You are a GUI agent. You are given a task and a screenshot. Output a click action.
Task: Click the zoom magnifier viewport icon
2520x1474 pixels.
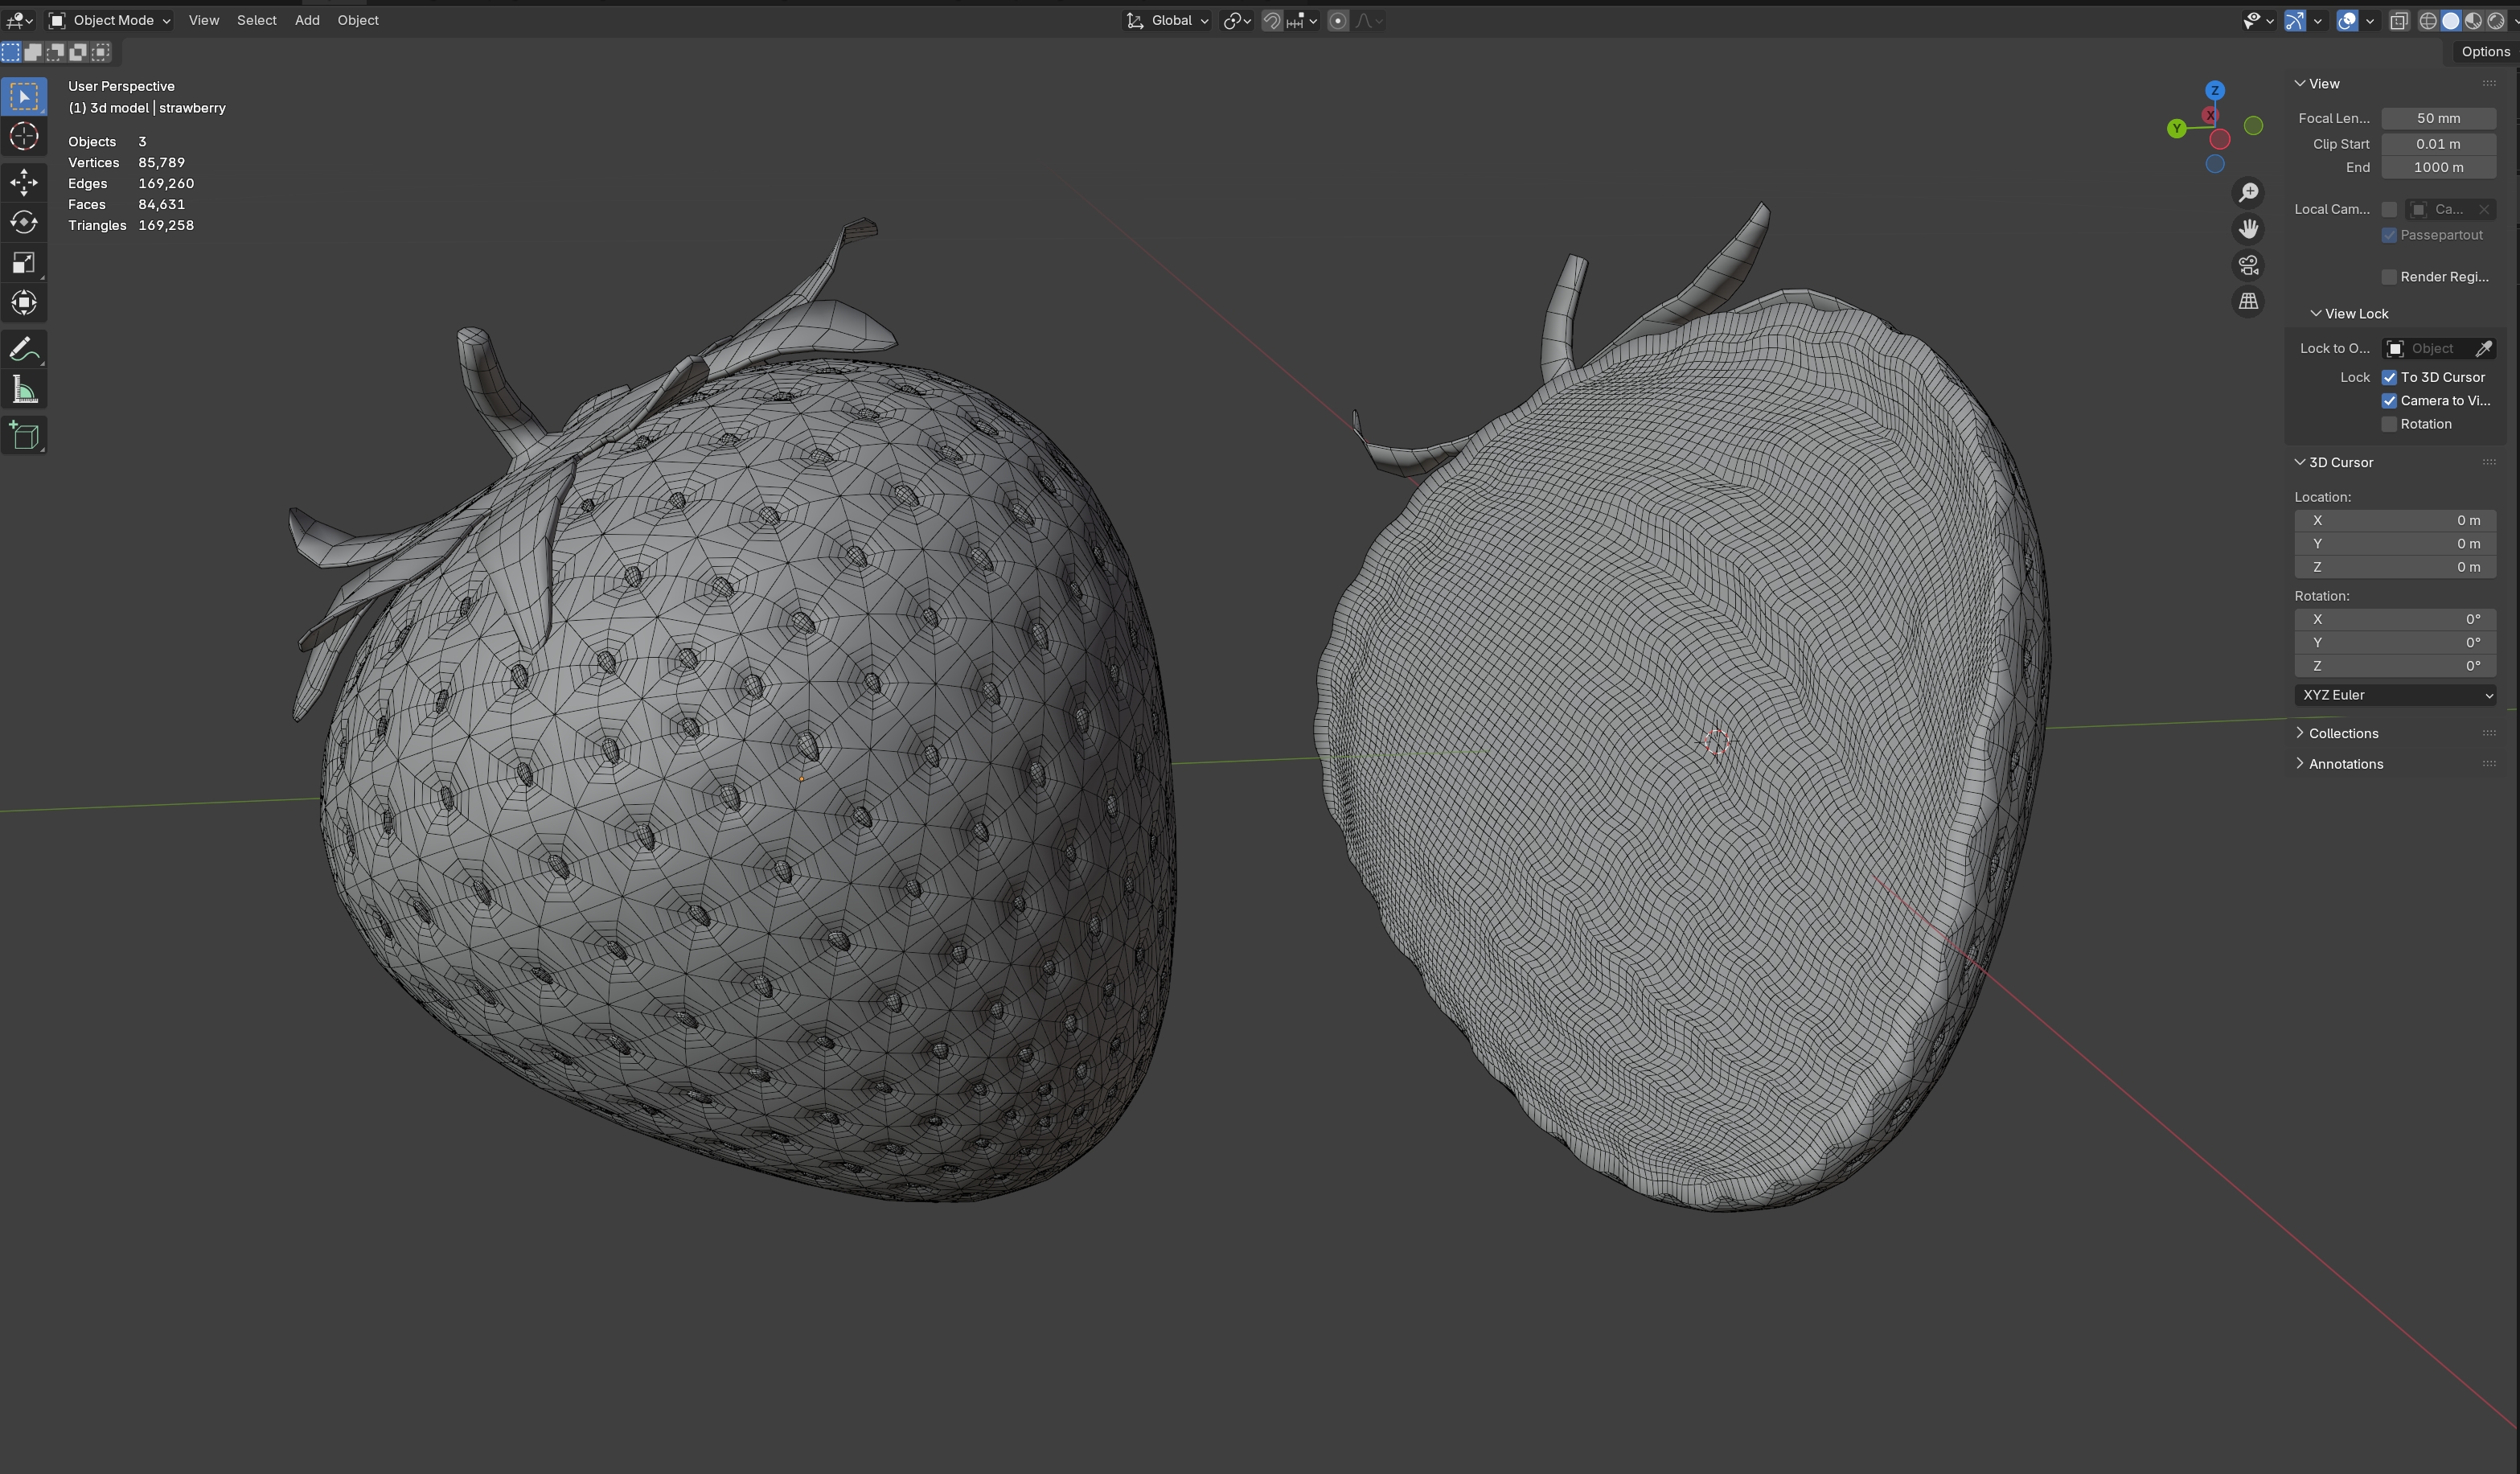[2248, 192]
